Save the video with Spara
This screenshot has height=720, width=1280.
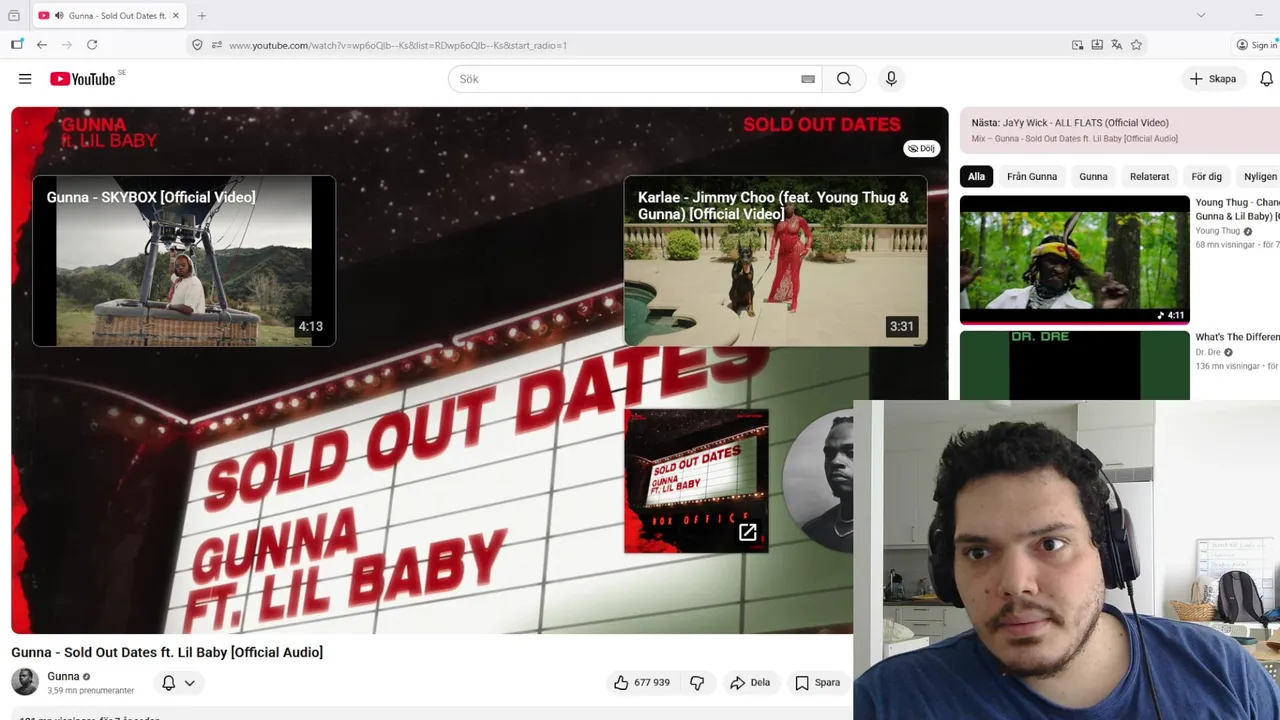(x=817, y=683)
